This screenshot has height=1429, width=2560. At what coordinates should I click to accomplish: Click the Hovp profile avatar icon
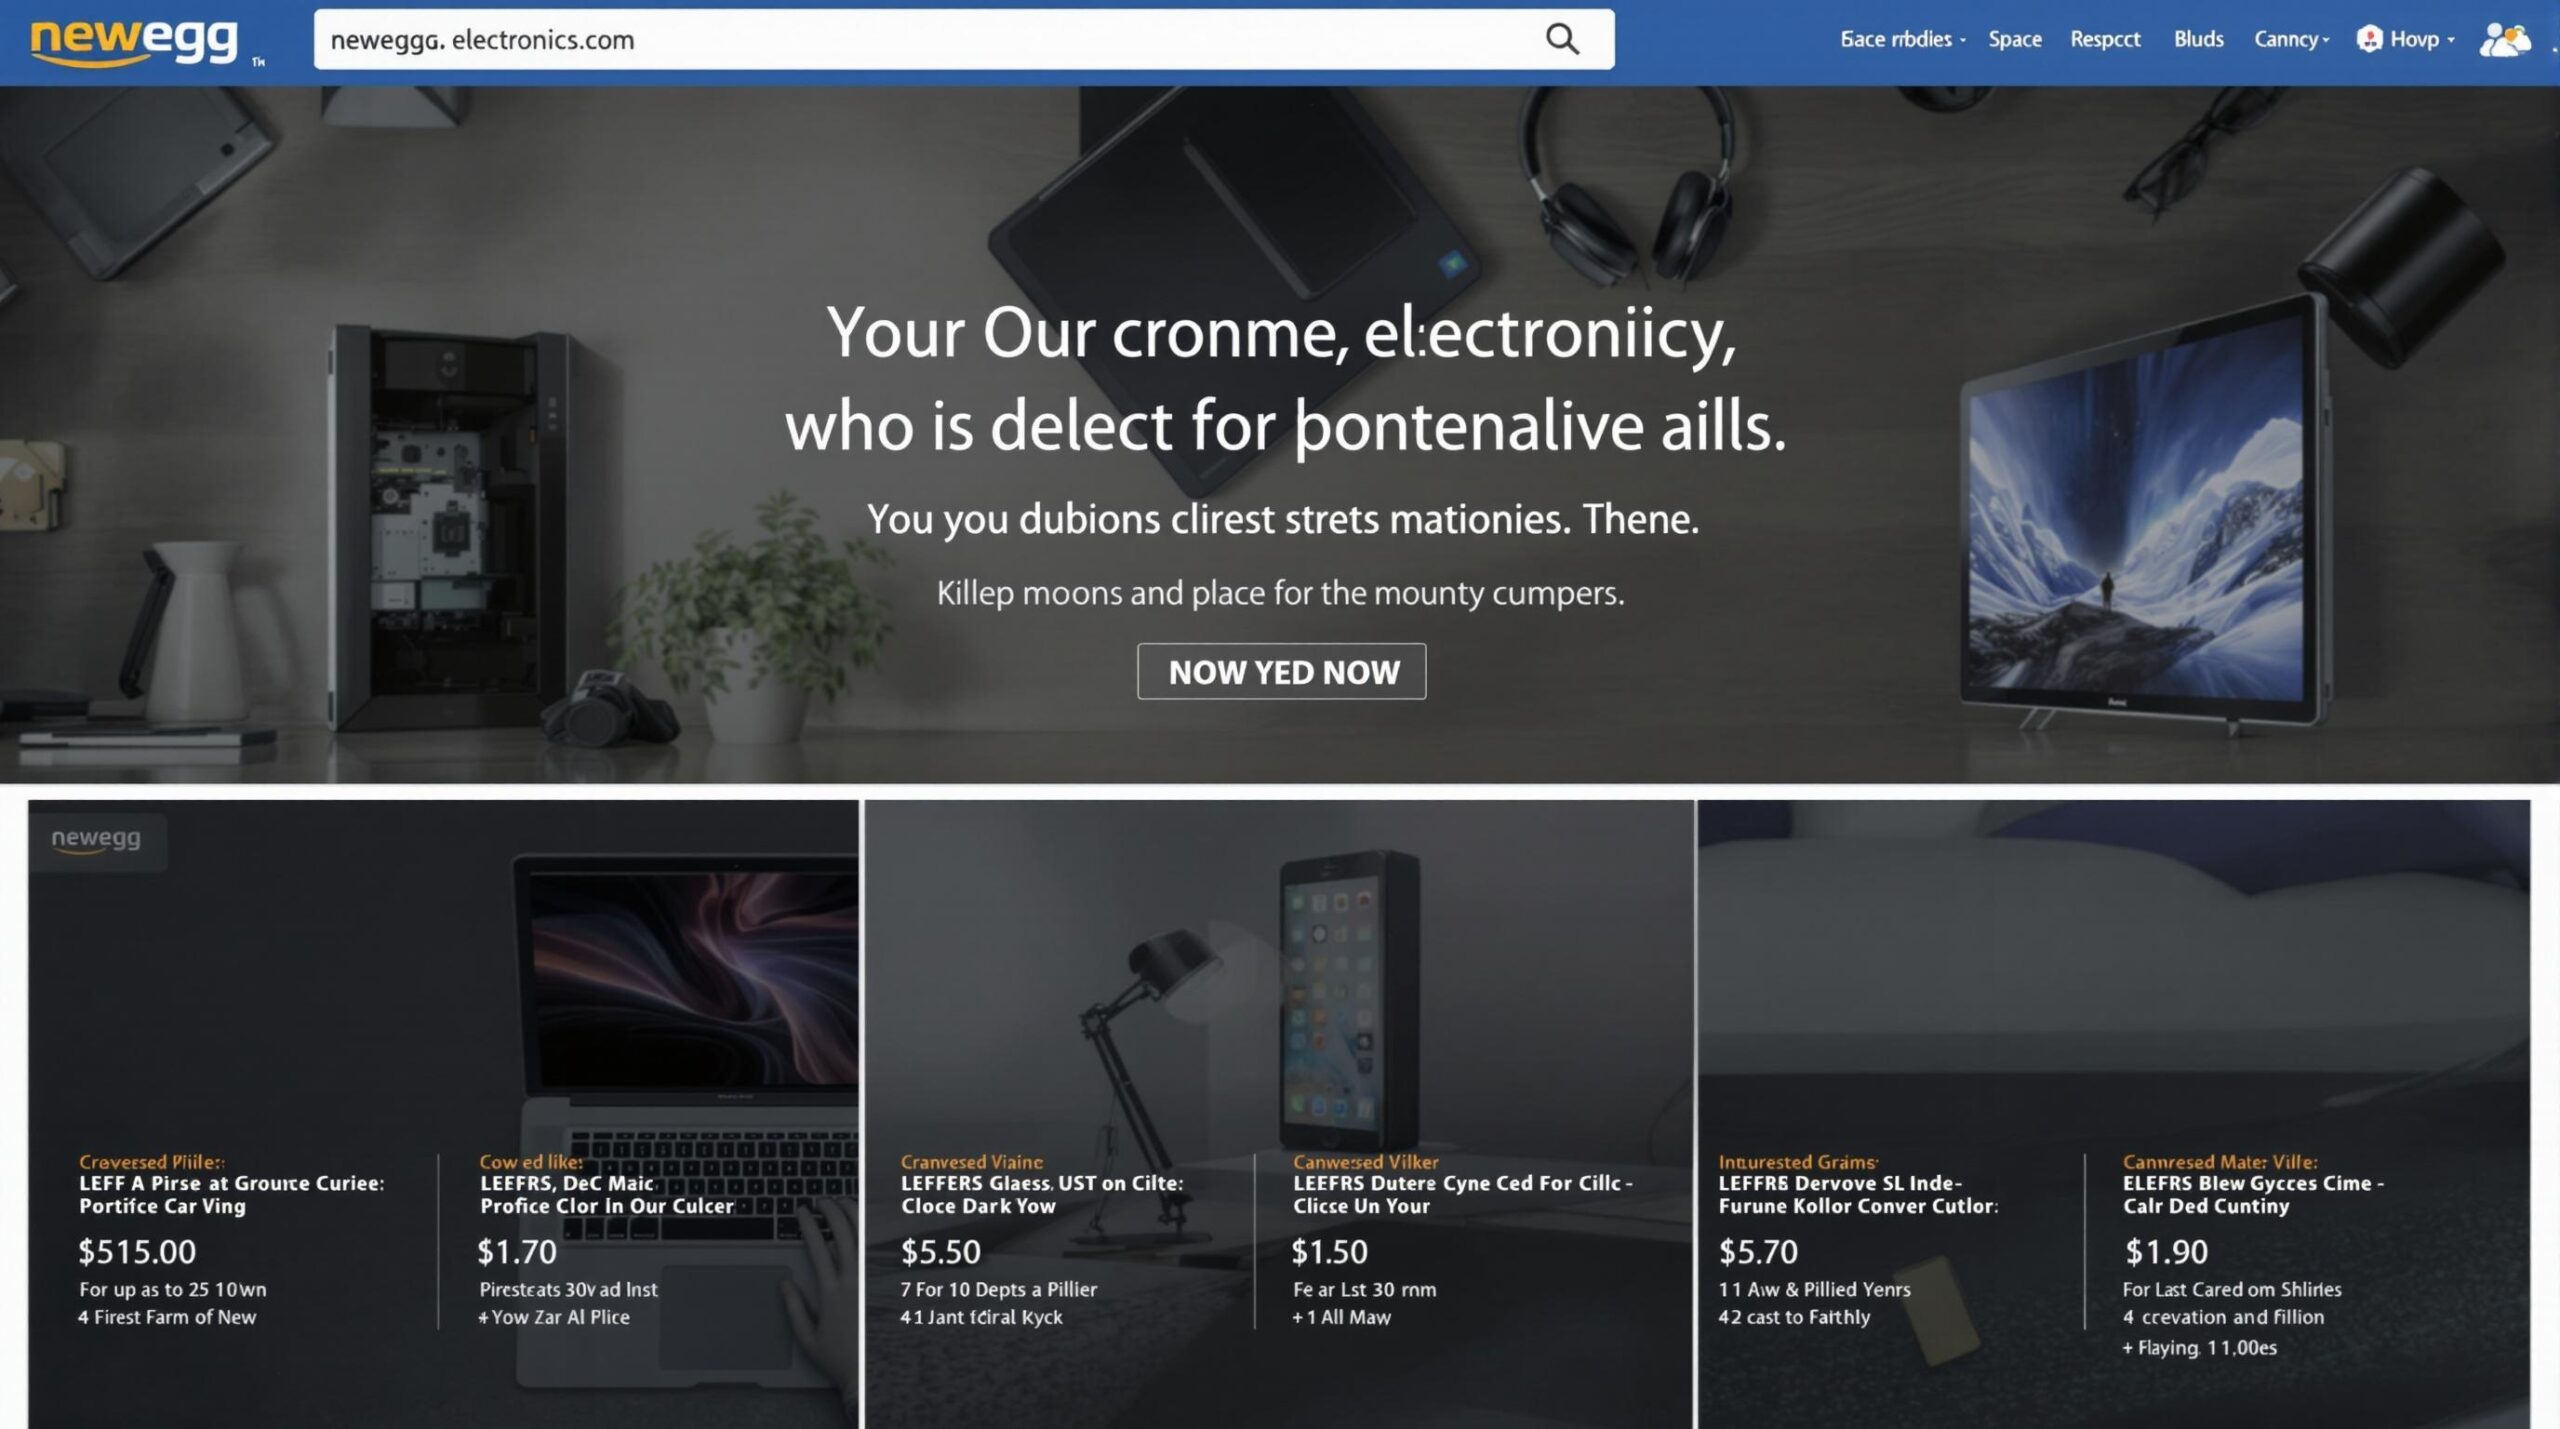[2369, 39]
